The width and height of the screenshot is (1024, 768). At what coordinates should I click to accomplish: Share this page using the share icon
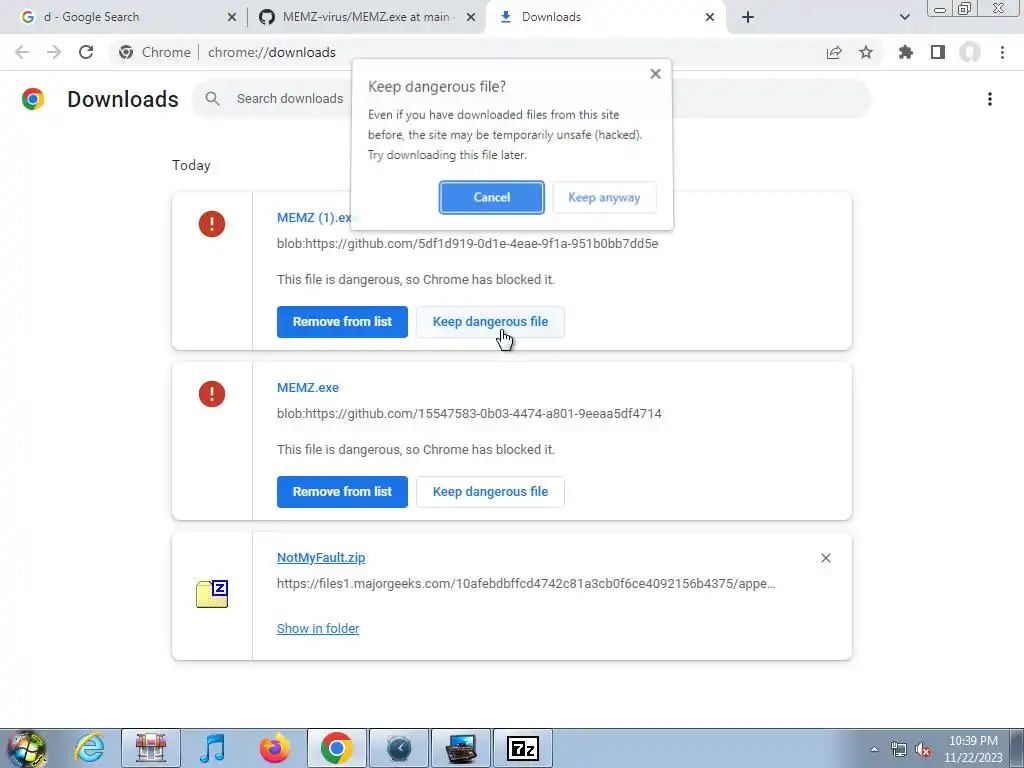834,52
